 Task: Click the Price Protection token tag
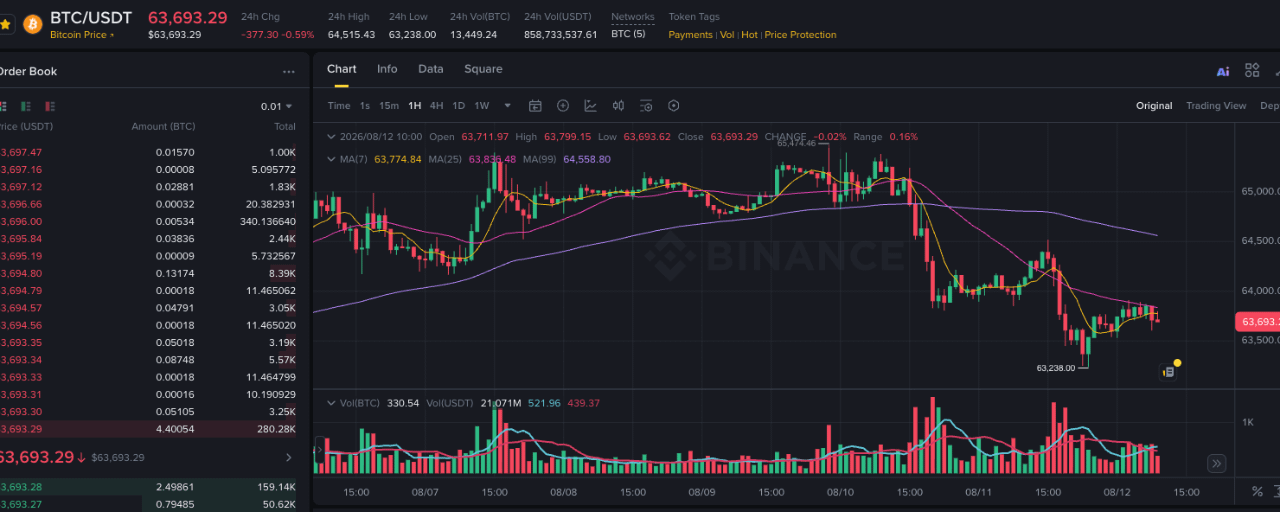[x=801, y=35]
